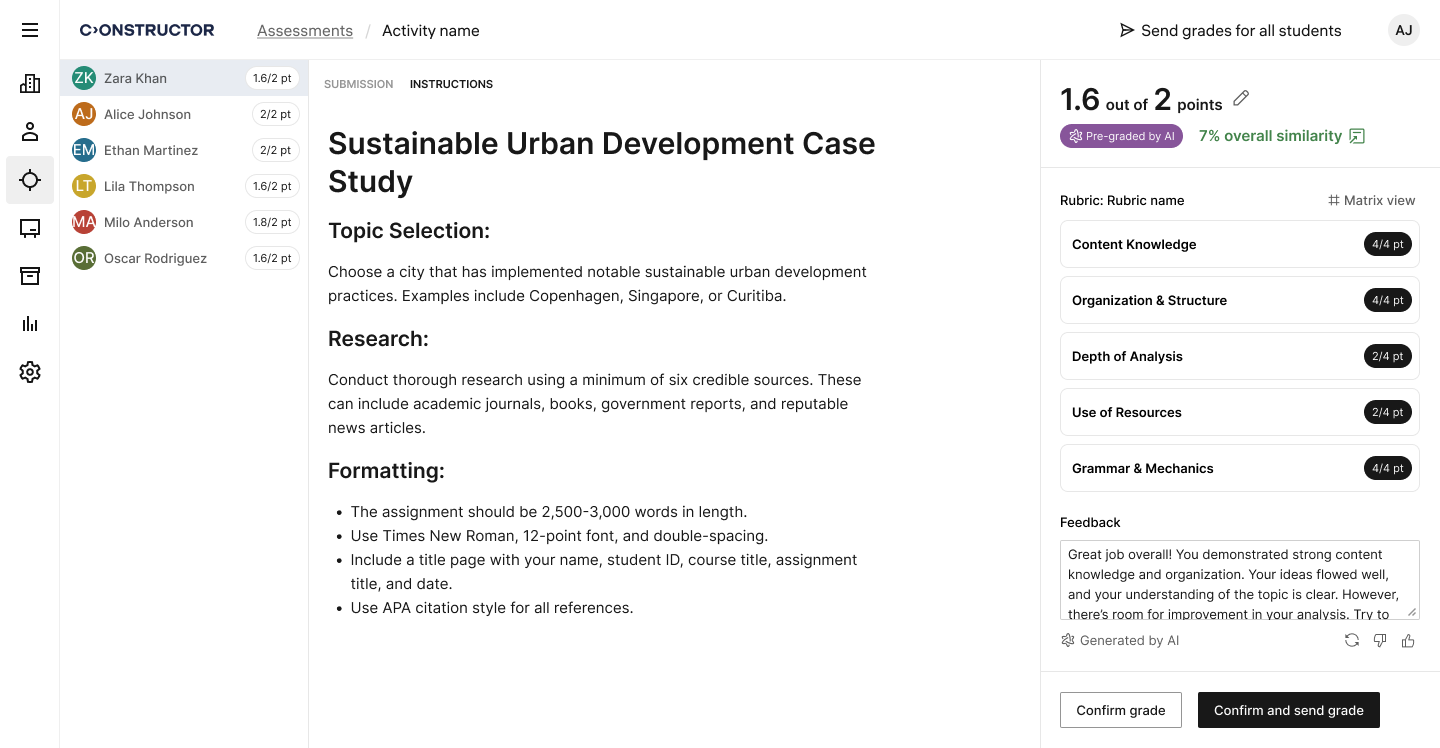Expand the Content Knowledge rubric criterion
1440x748 pixels.
1240,244
